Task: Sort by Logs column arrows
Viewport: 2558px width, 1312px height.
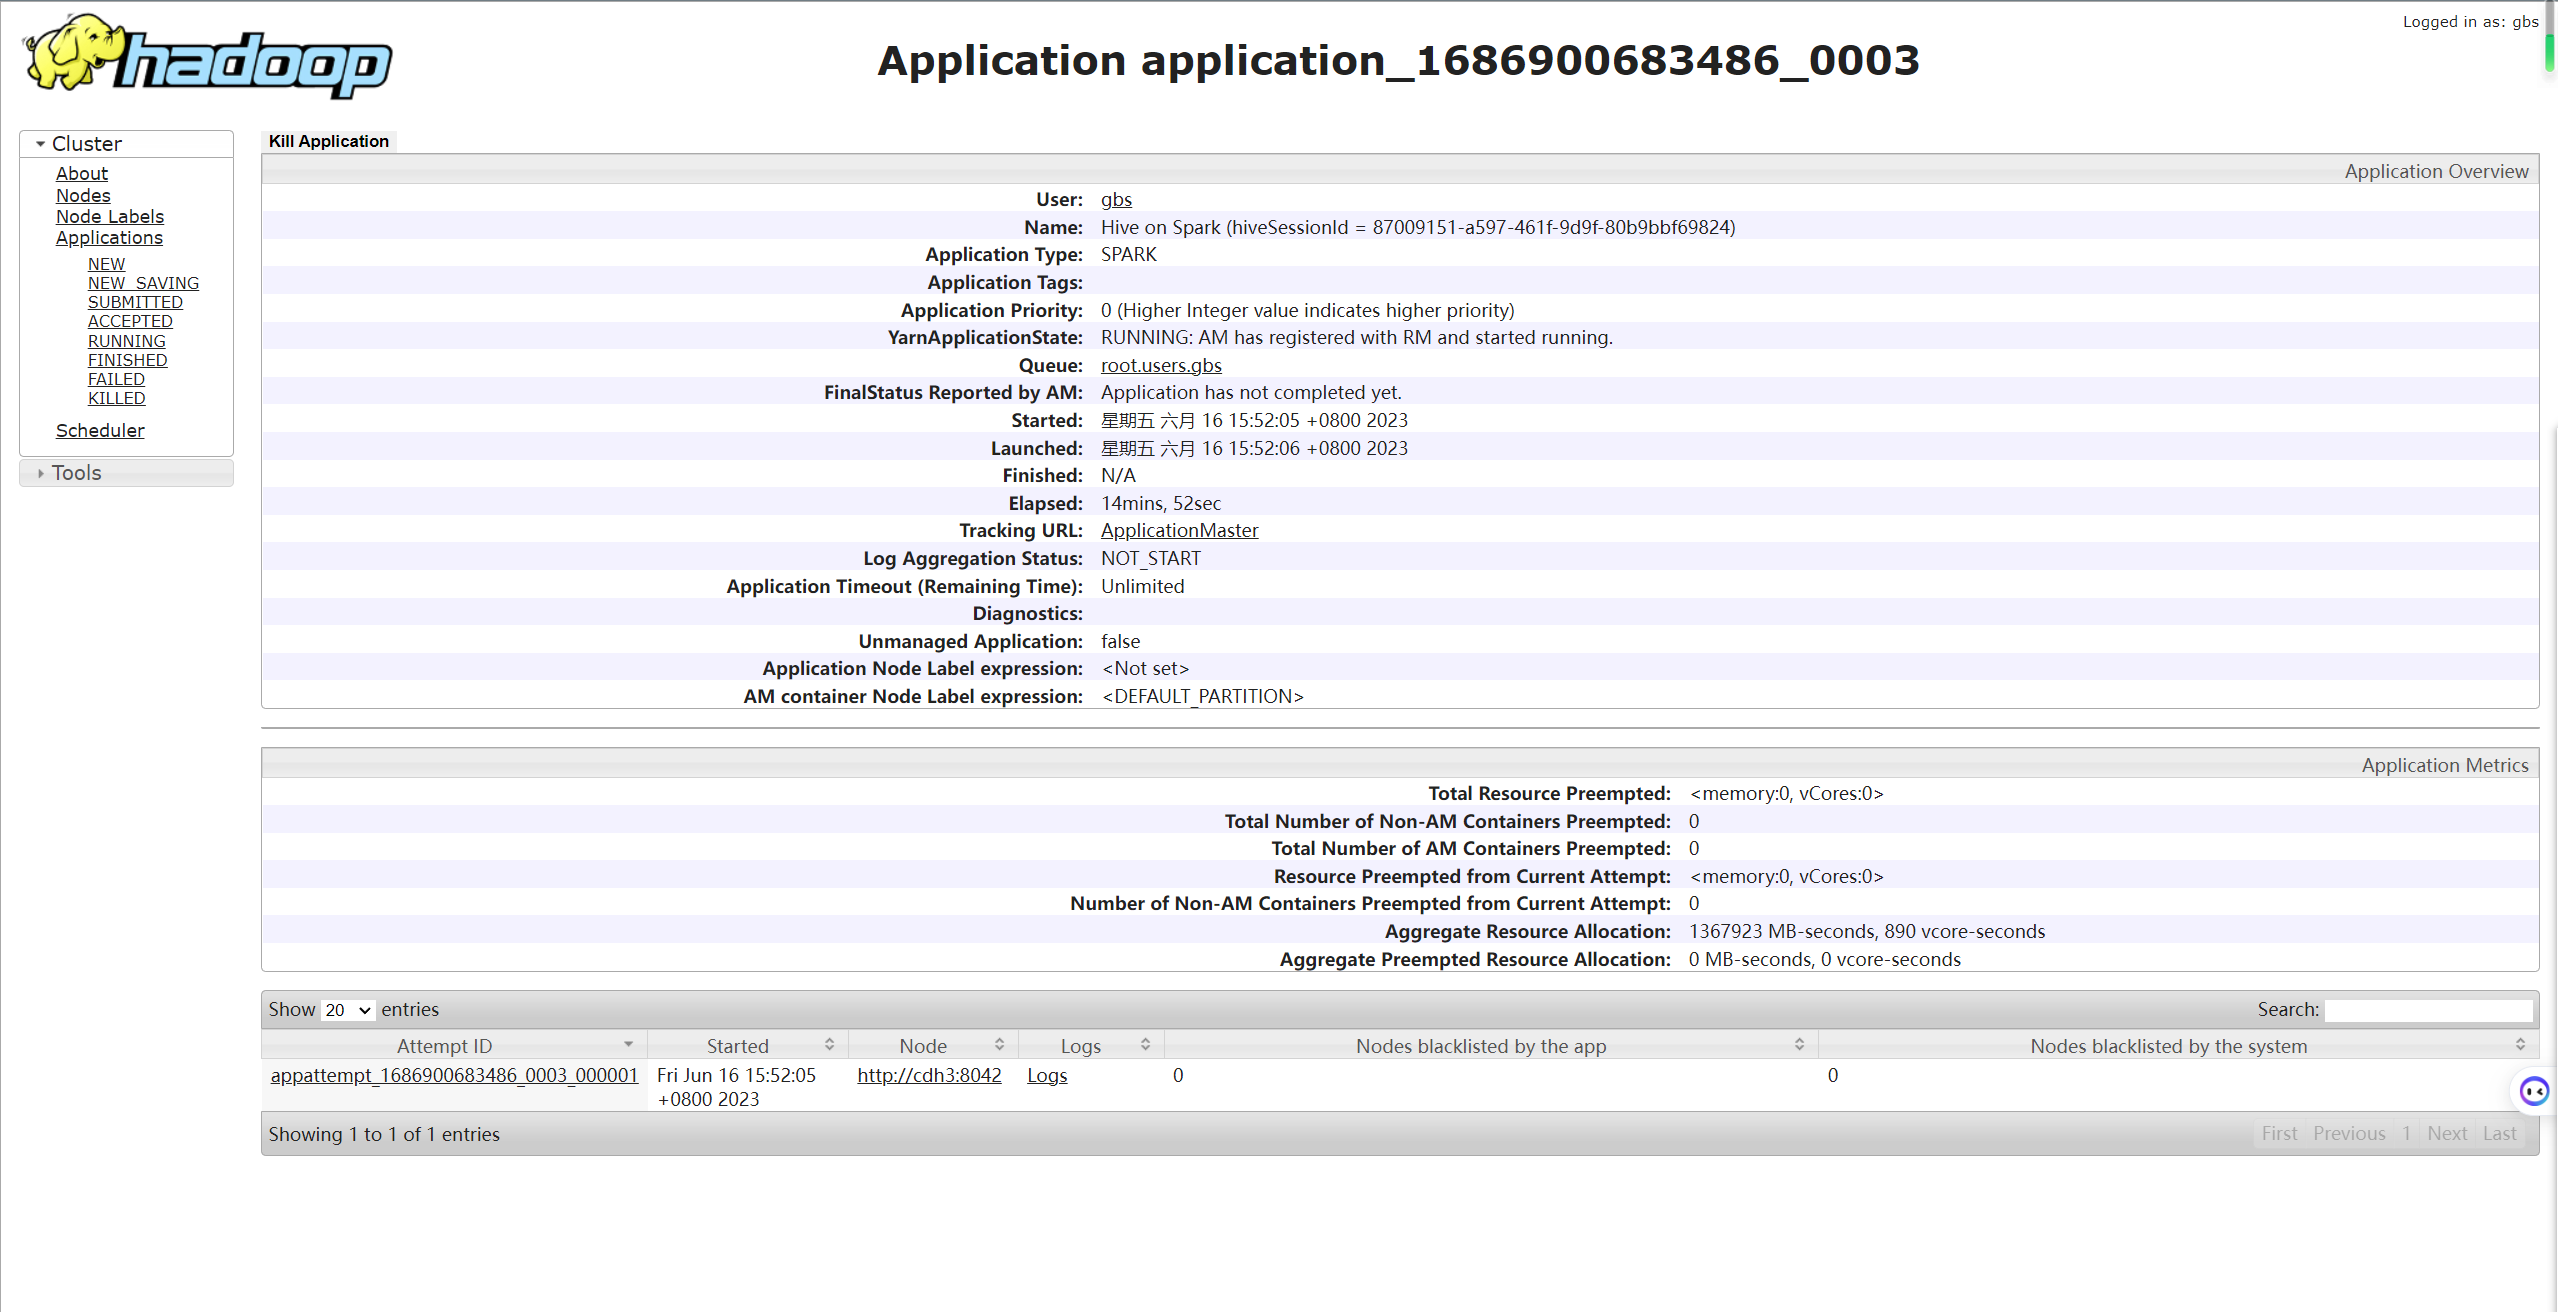Action: tap(1145, 1044)
